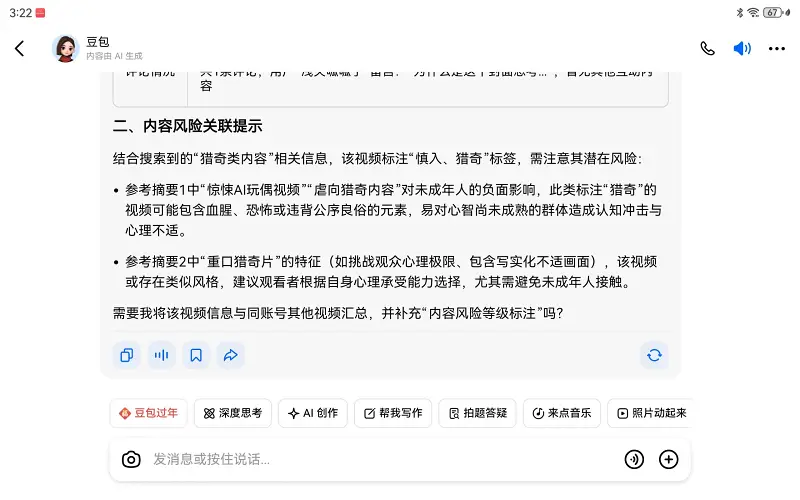800x500 pixels.
Task: Open the three-dot more options menu
Action: [x=777, y=48]
